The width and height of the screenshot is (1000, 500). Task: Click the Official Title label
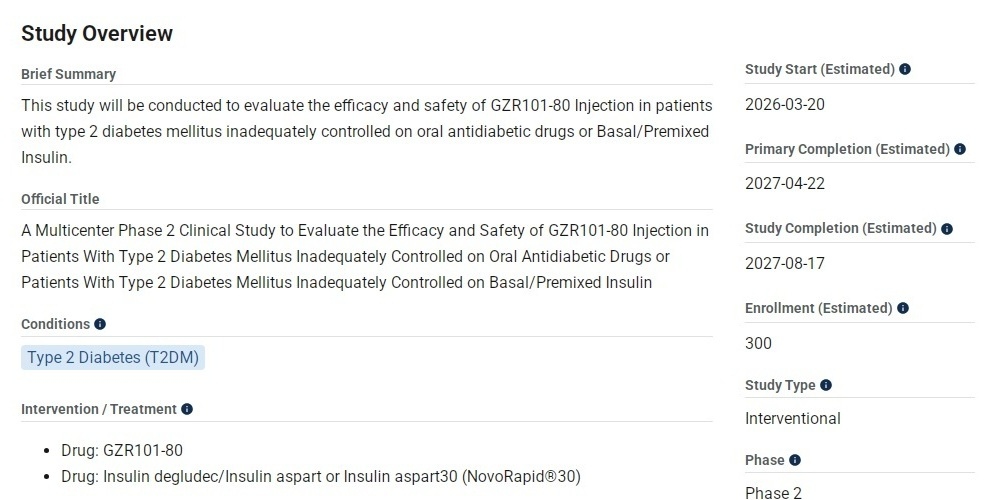click(60, 199)
